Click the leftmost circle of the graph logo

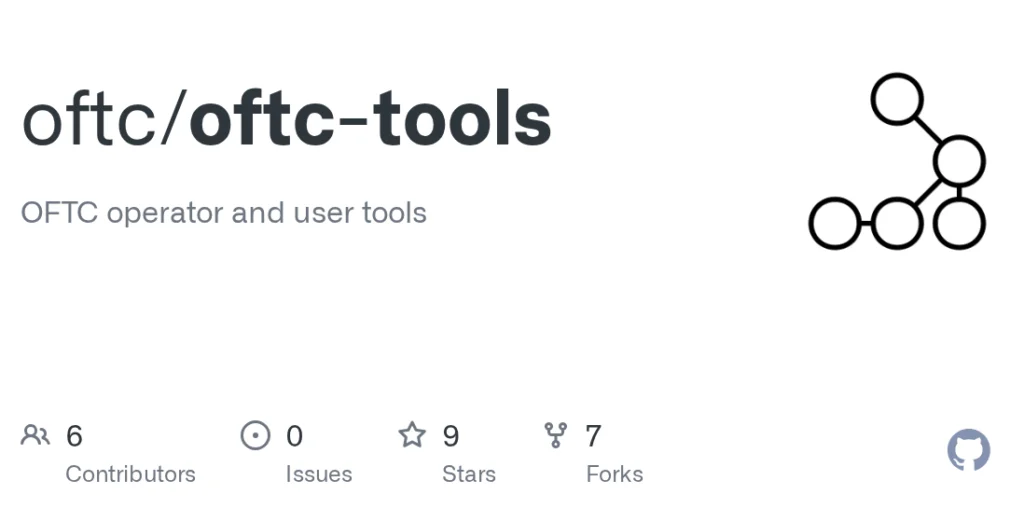click(x=834, y=223)
